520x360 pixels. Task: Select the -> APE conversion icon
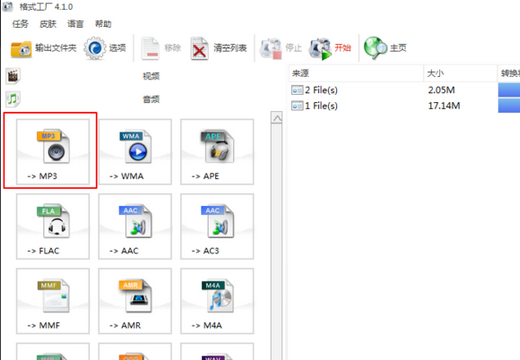217,152
